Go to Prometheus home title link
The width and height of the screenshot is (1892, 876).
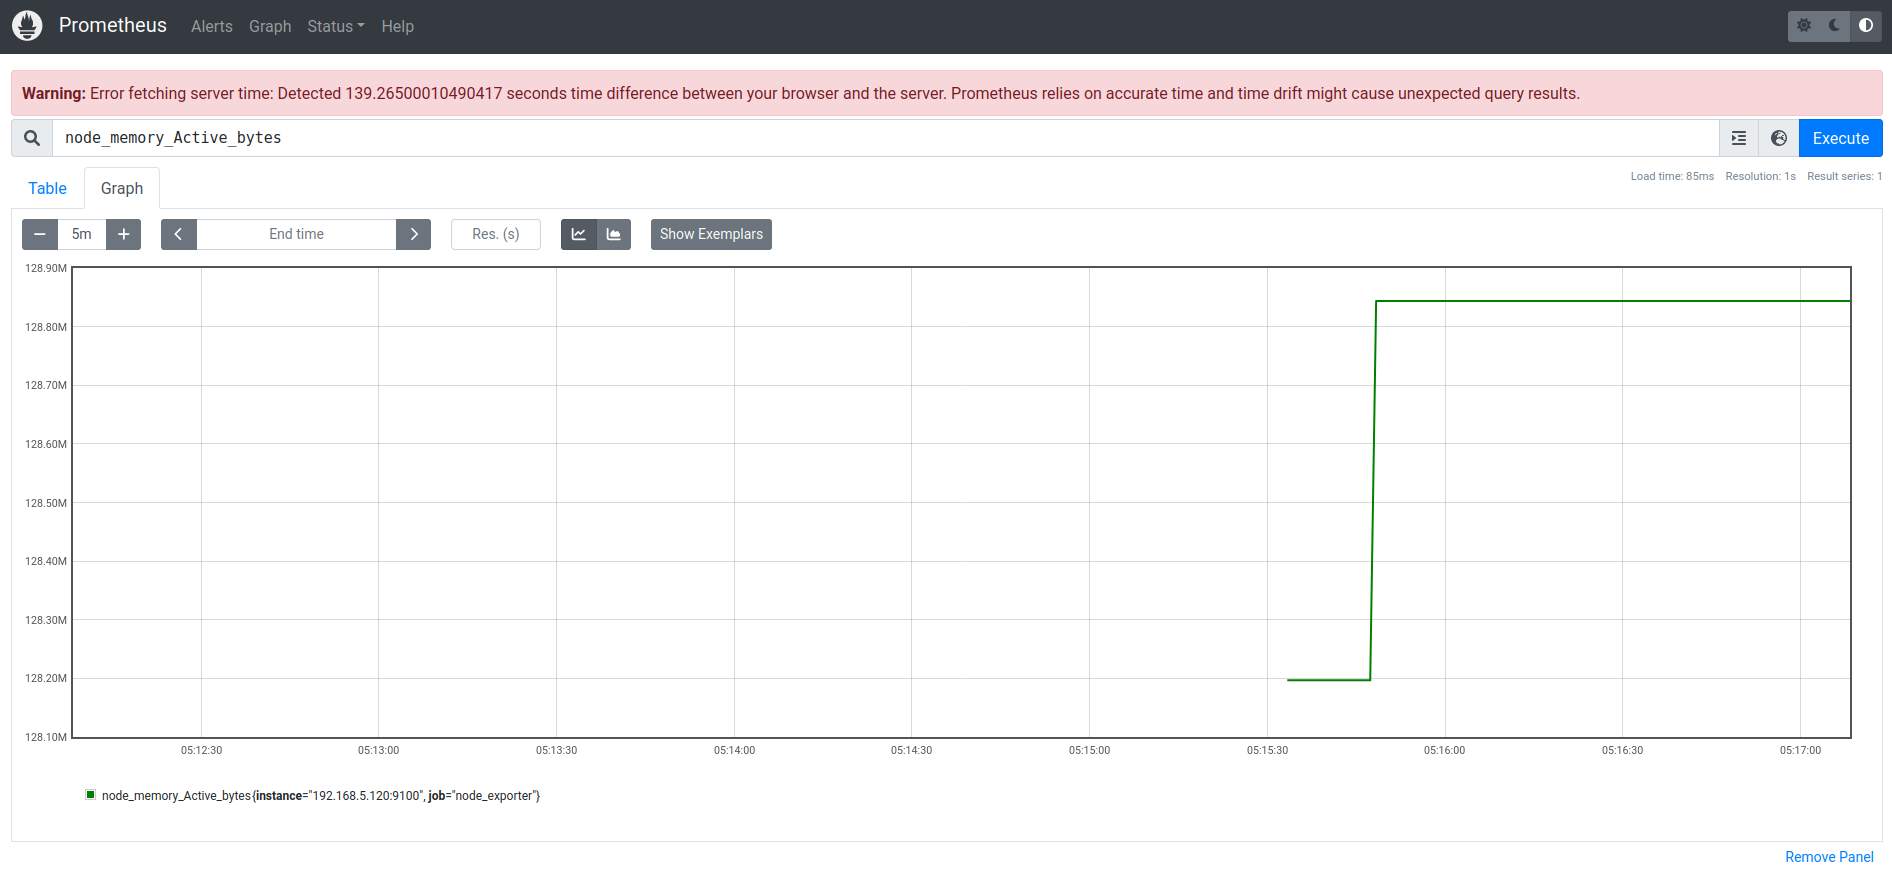click(x=113, y=25)
